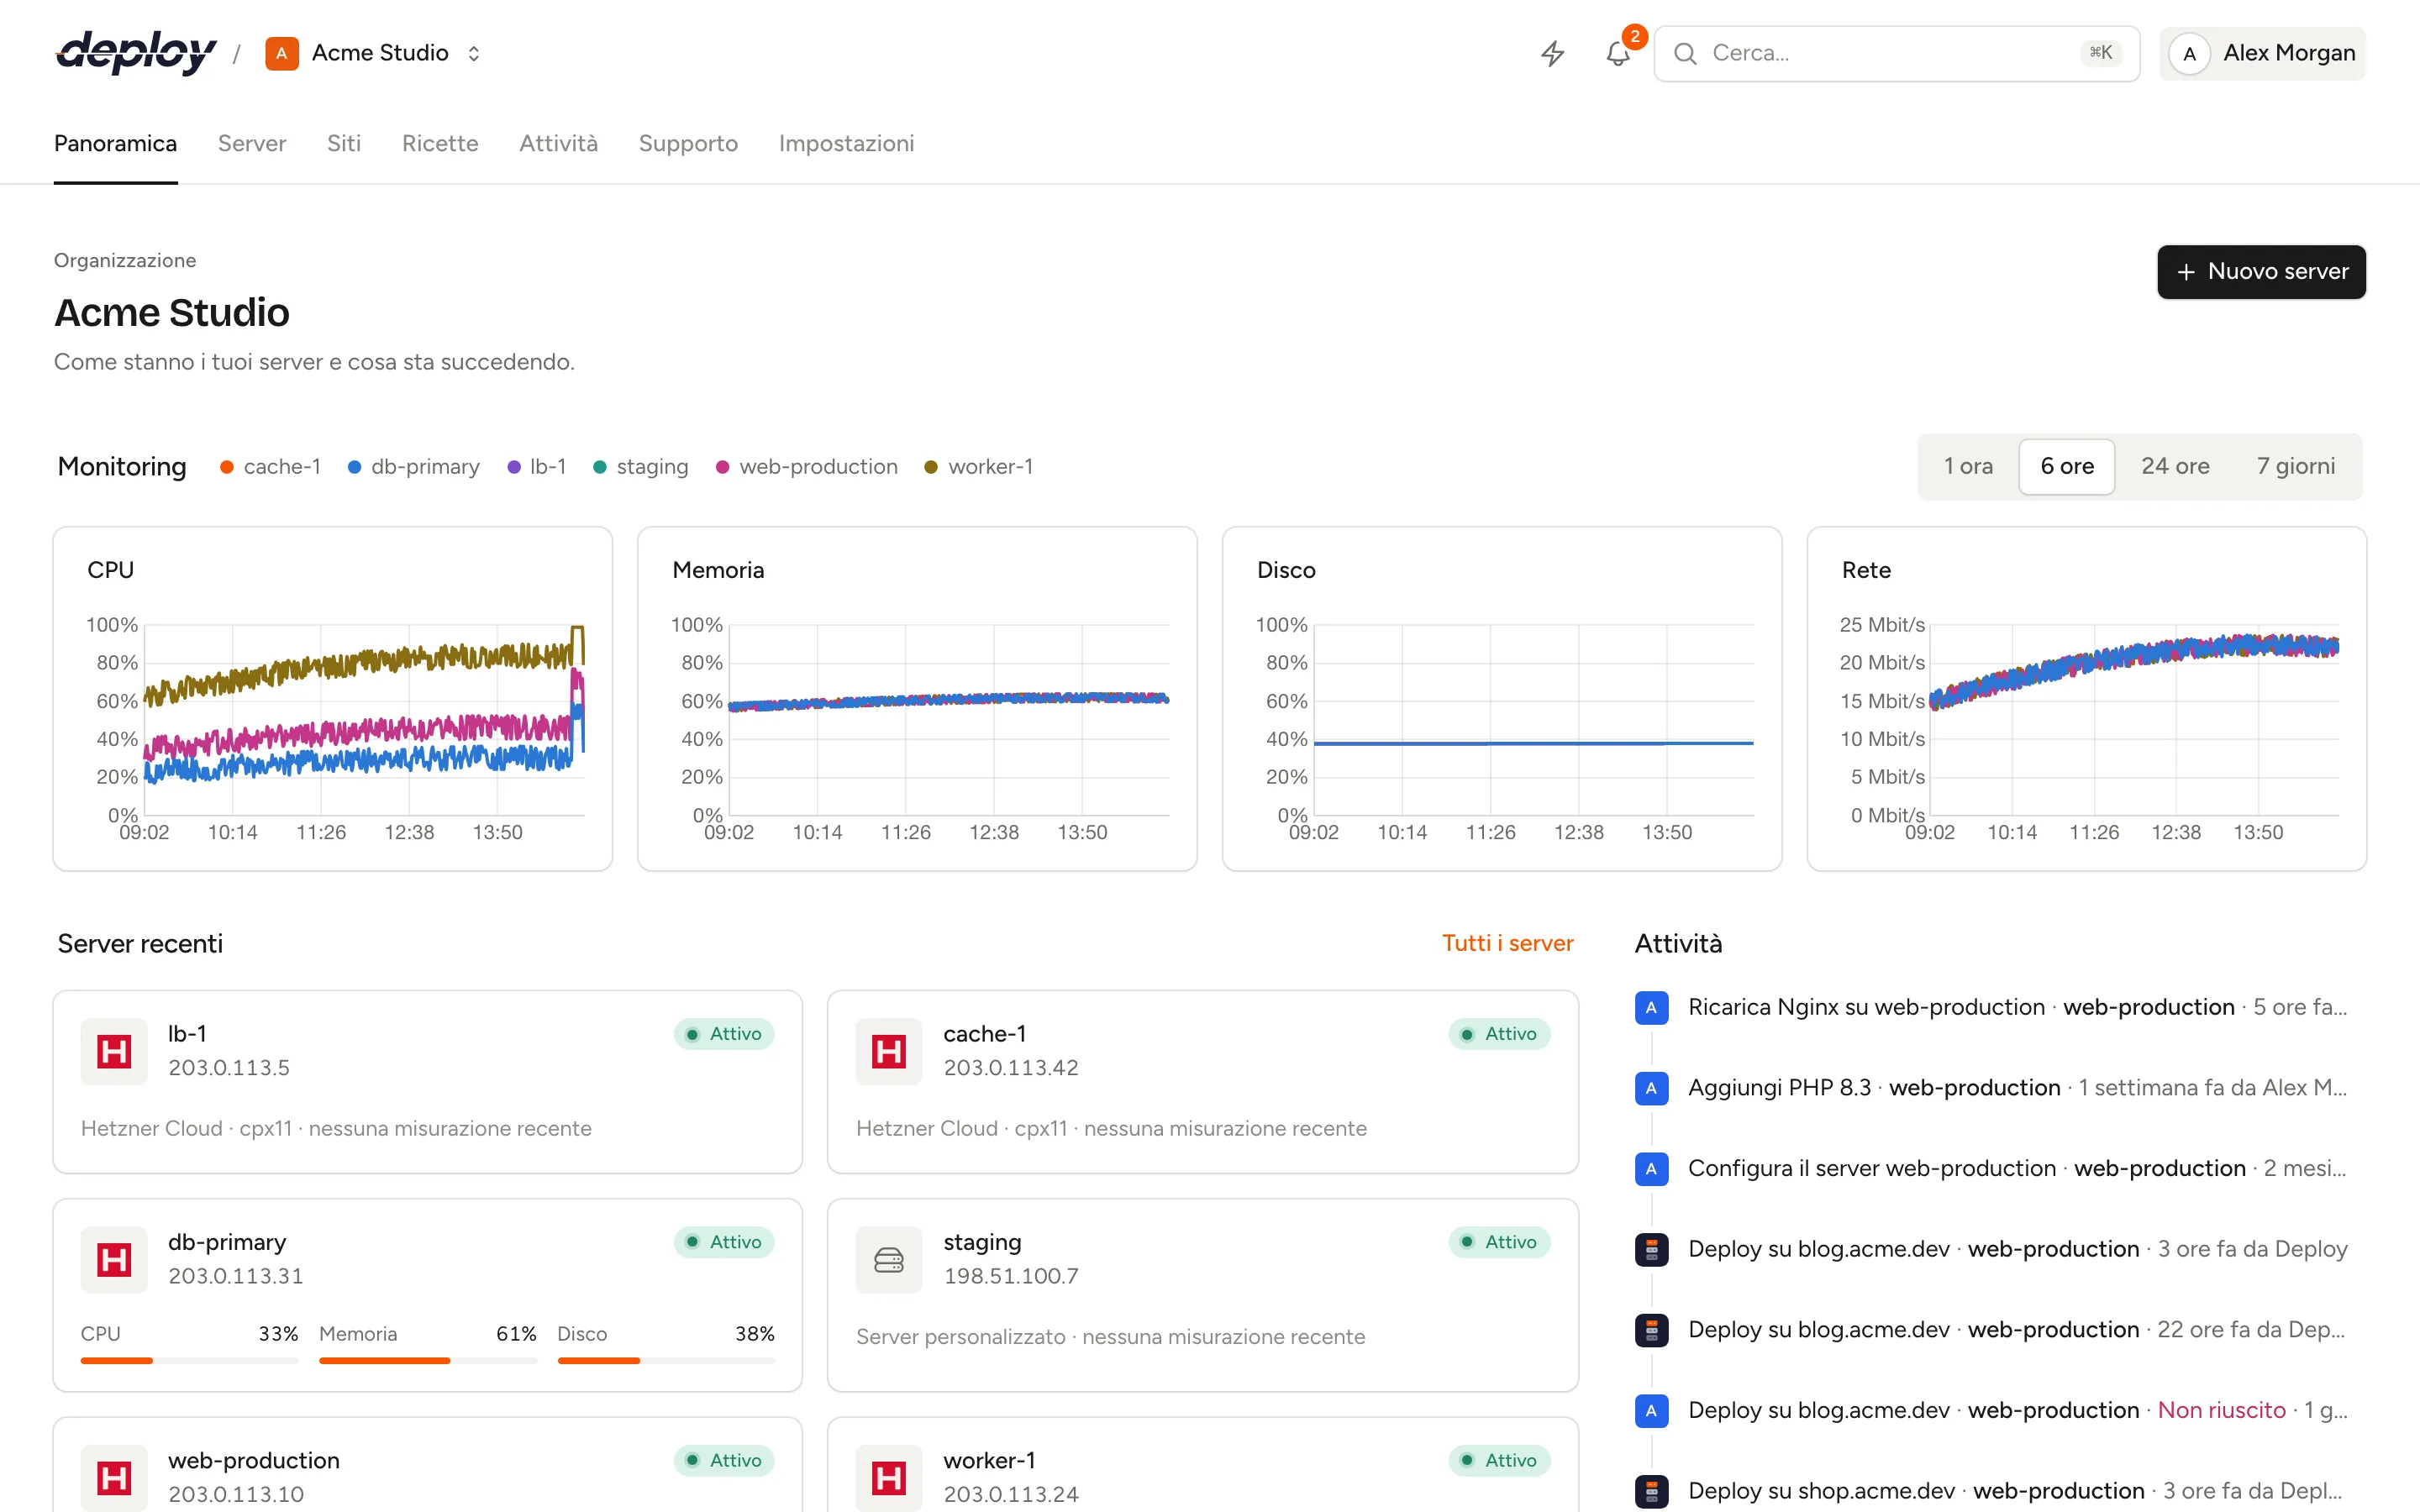The width and height of the screenshot is (2420, 1512).
Task: Open the Alex Morgan user menu
Action: point(2262,53)
